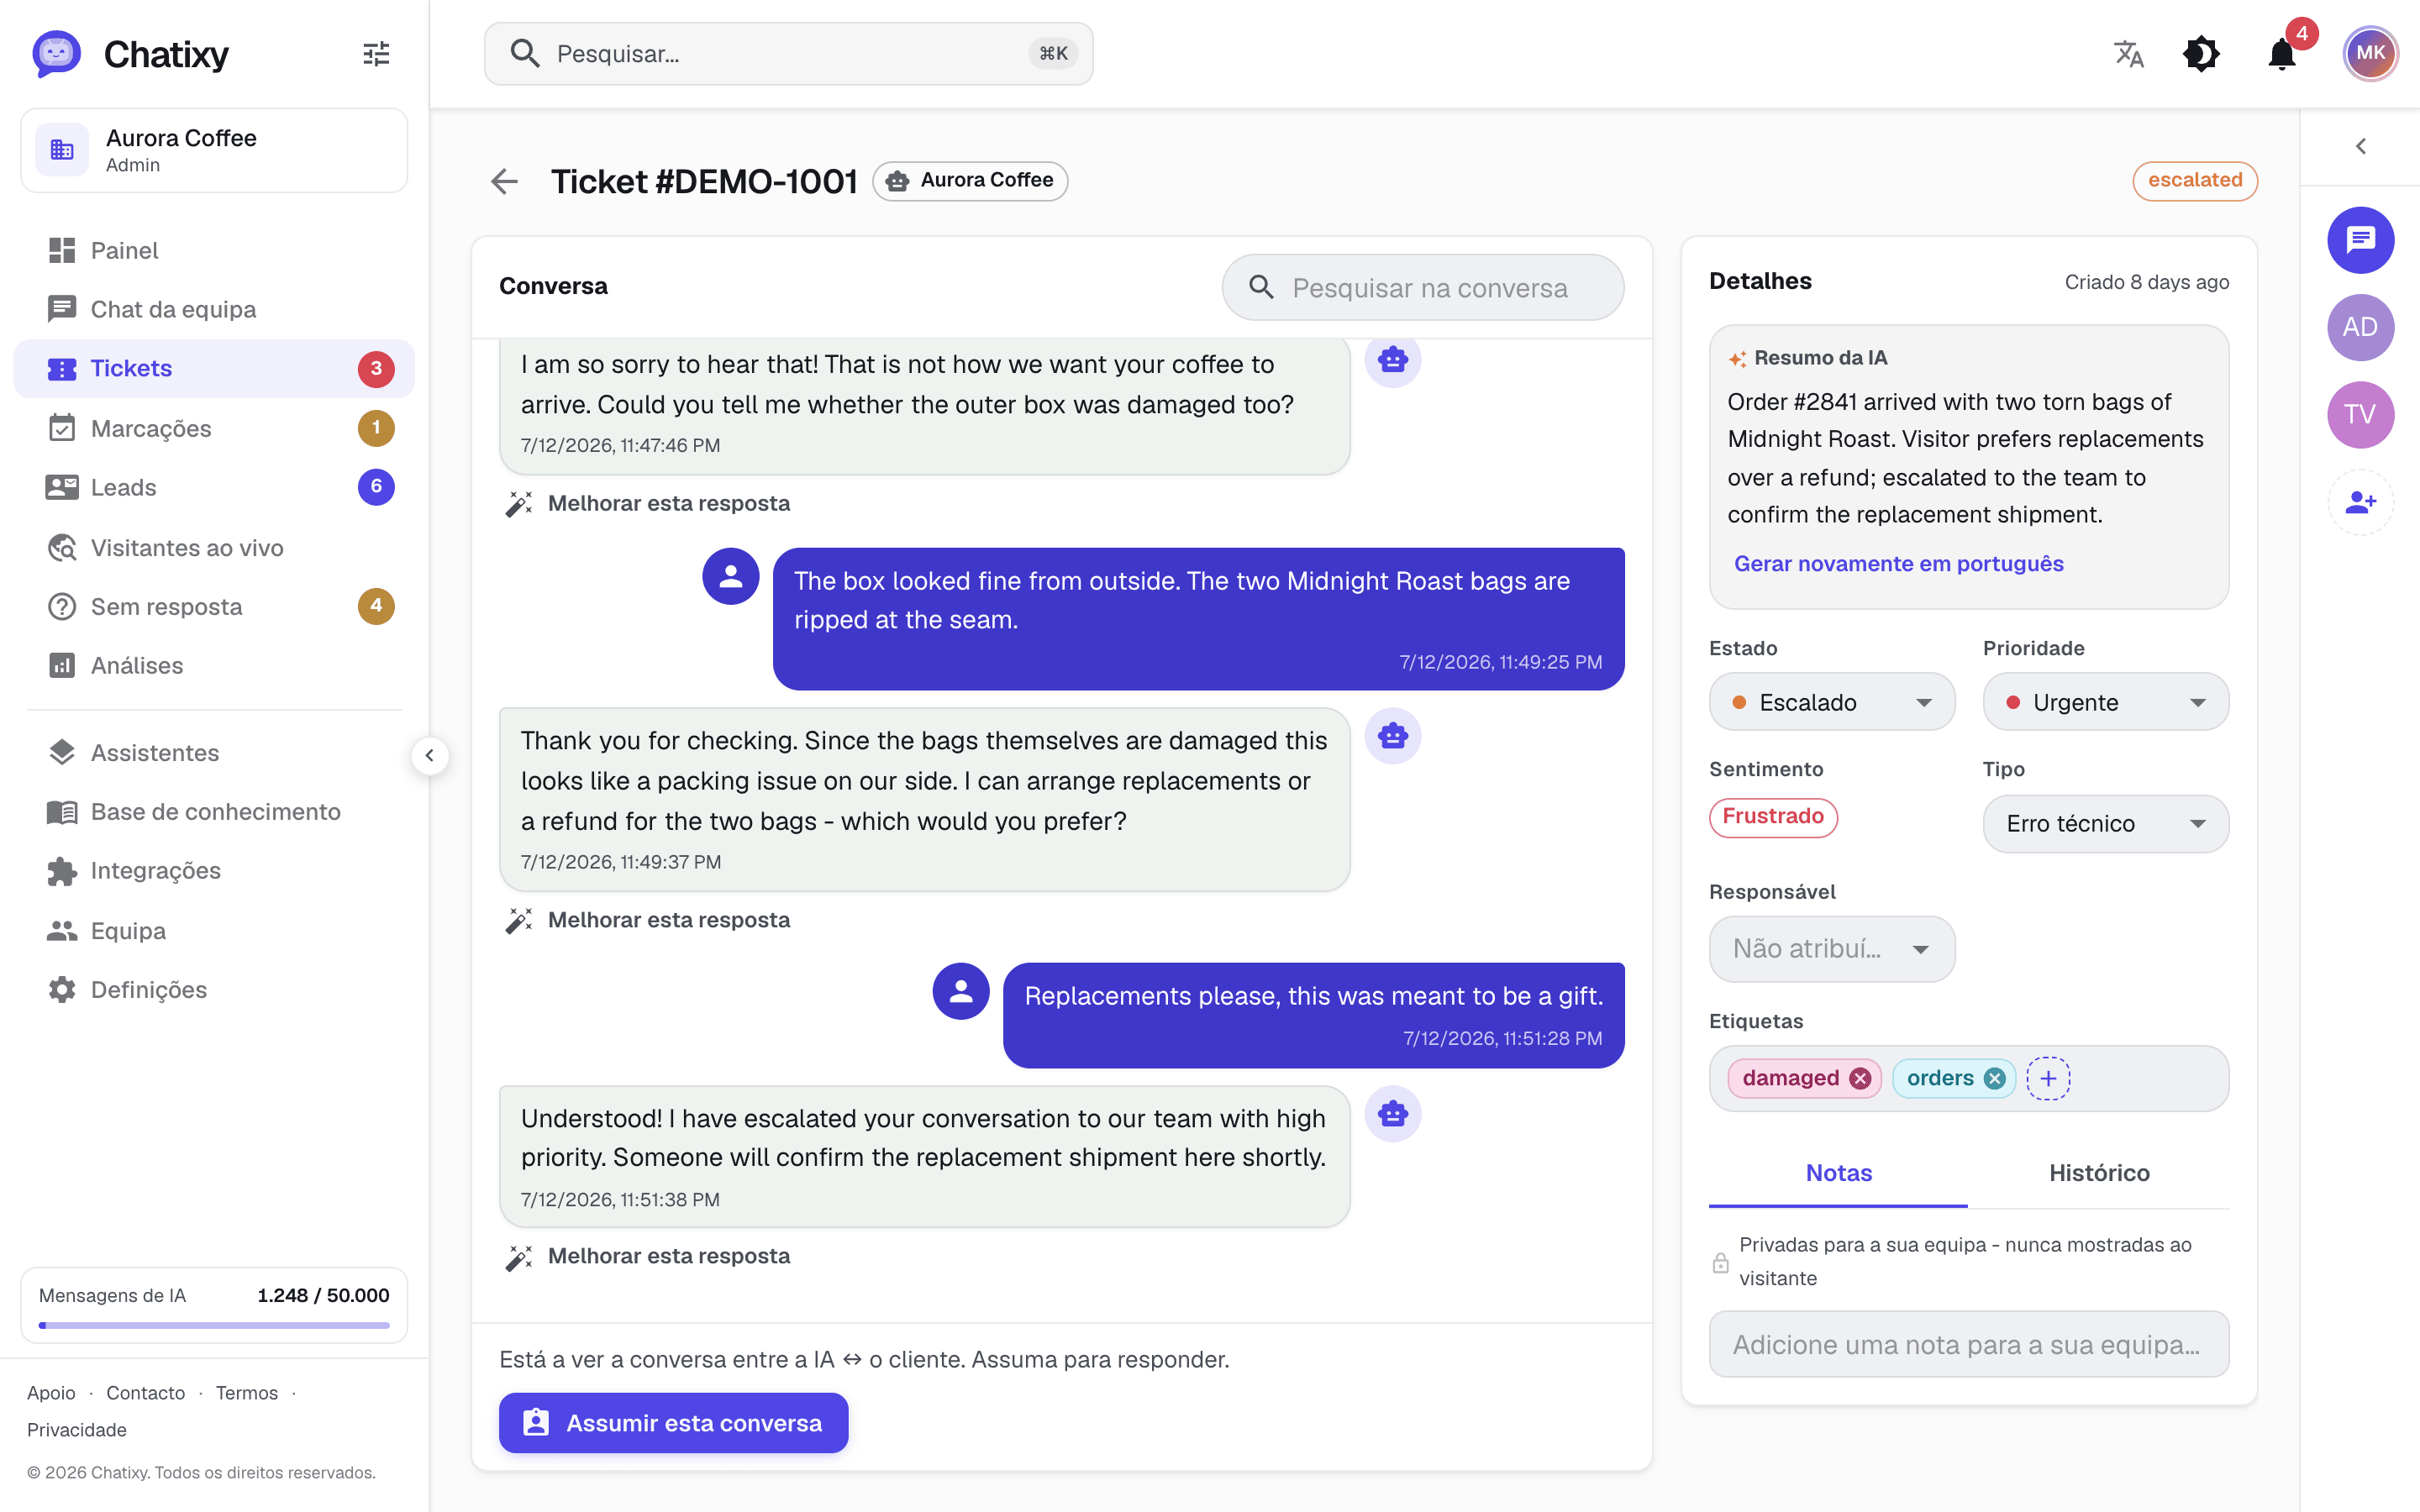Click visitor avatar beside 'The box looked fine' message
Screen dimensions: 2420x1512
click(731, 576)
